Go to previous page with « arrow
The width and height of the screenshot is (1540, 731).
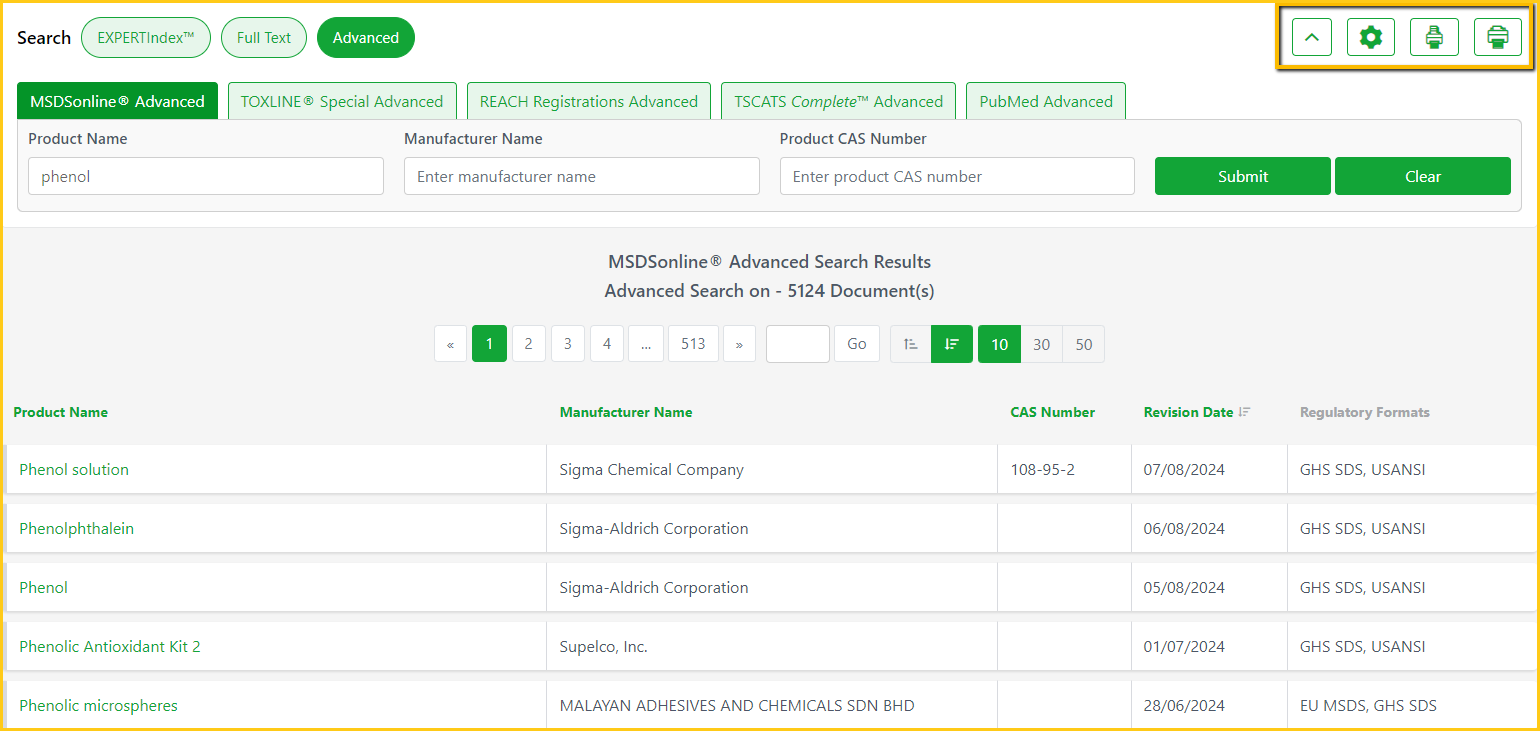tap(450, 344)
